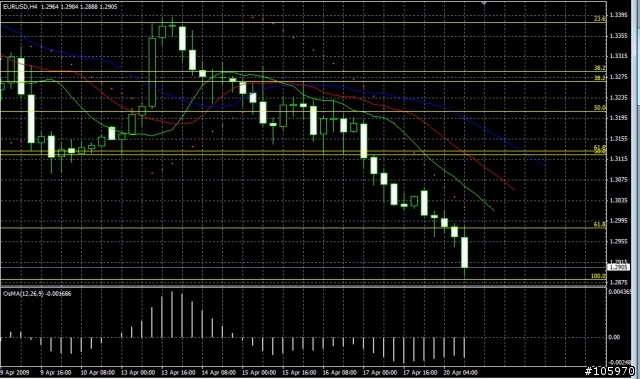
Task: Click the 20 Apr 04:00 time label
Action: (460, 372)
